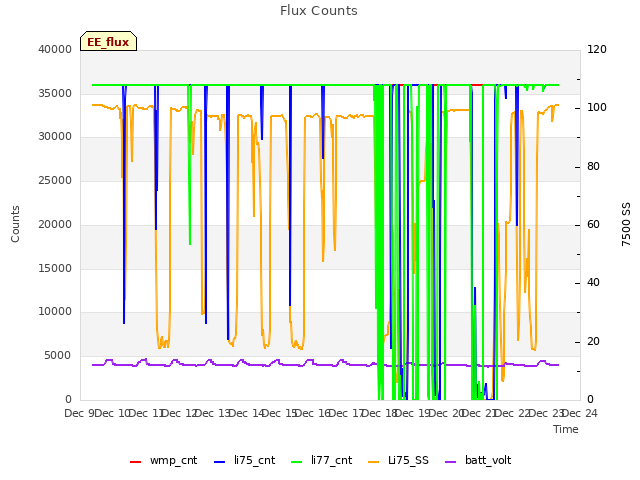
Task: Click the Dec 9 date tick label
Action: 79,413
